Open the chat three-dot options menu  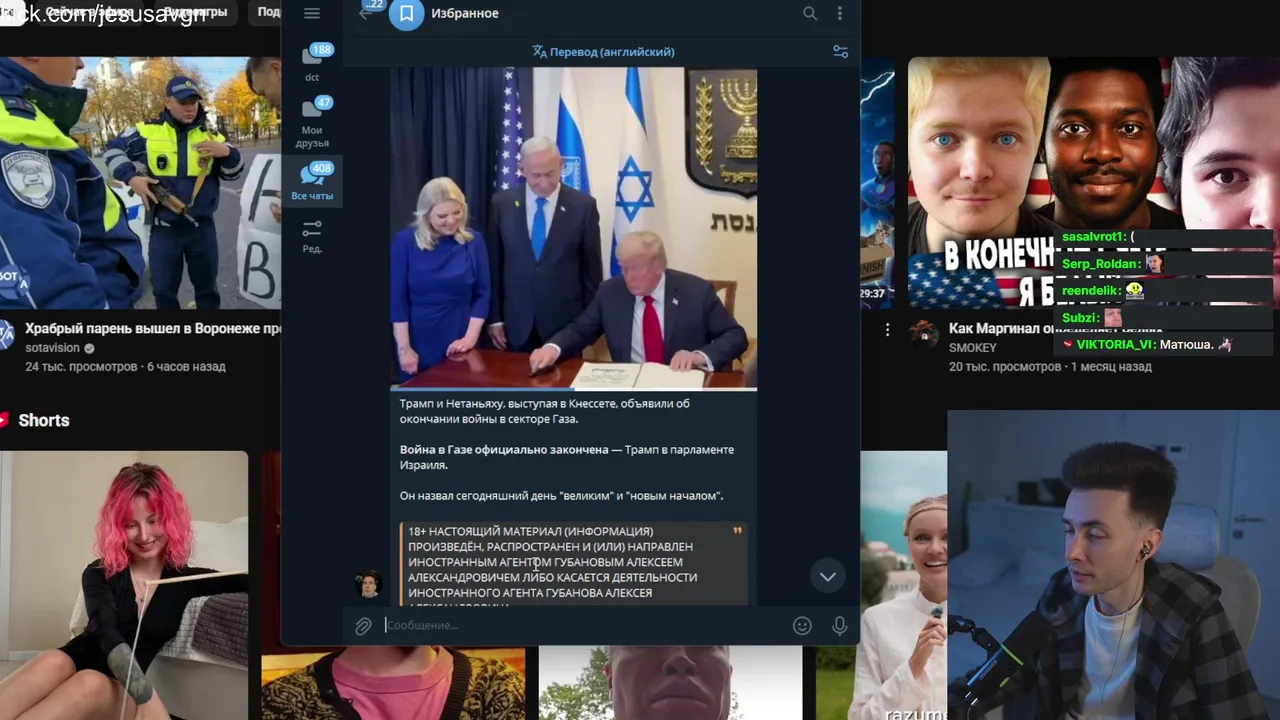click(840, 13)
